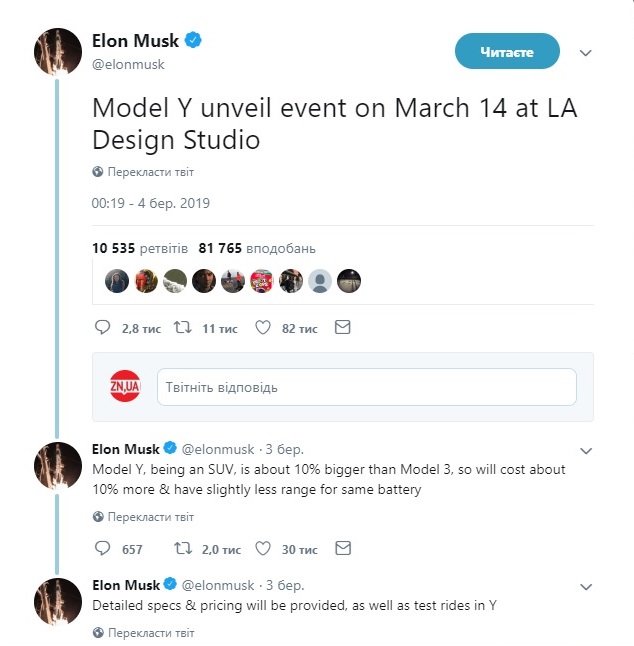Open the 00:19 - 4 бер. 2019 timestamp
634x646 pixels.
pyautogui.click(x=151, y=202)
